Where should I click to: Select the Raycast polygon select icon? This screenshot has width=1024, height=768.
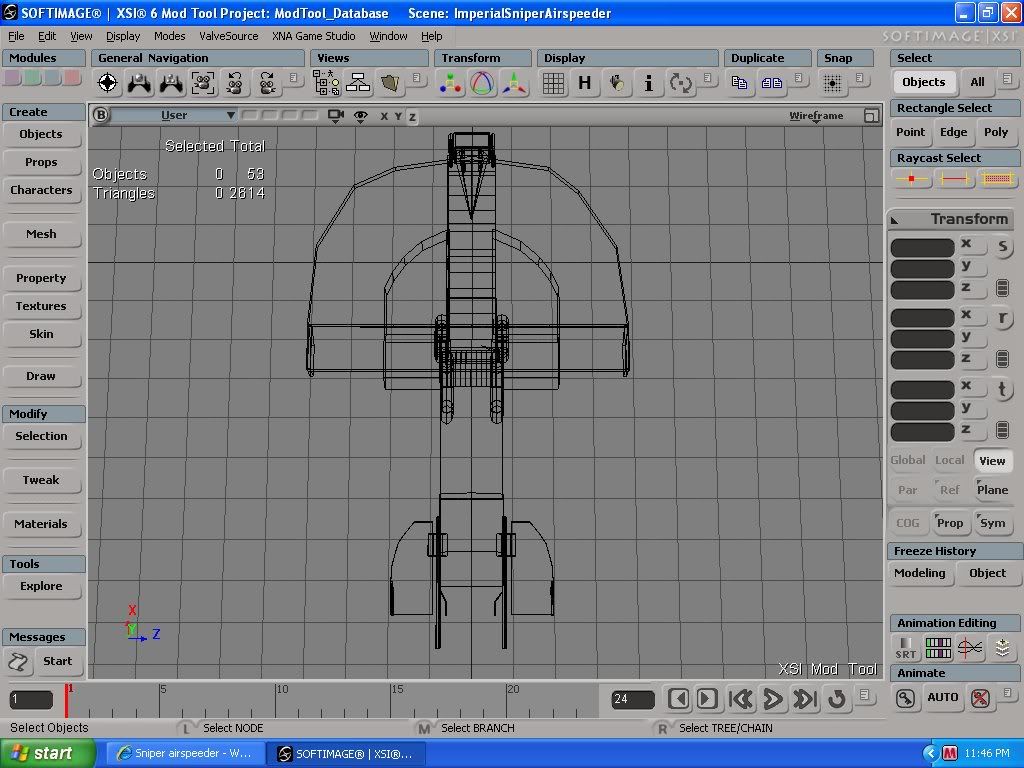click(x=997, y=178)
